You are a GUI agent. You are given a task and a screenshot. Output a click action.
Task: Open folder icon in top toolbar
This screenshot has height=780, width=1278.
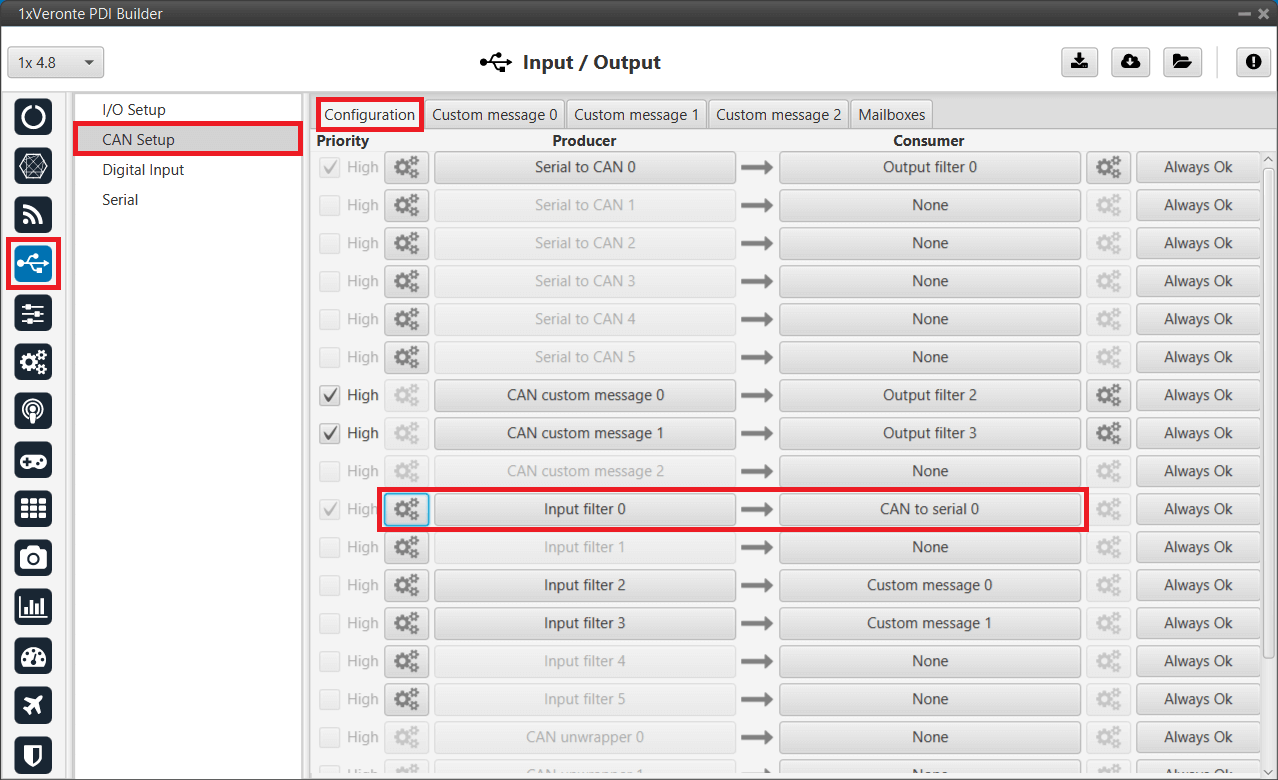click(x=1181, y=62)
